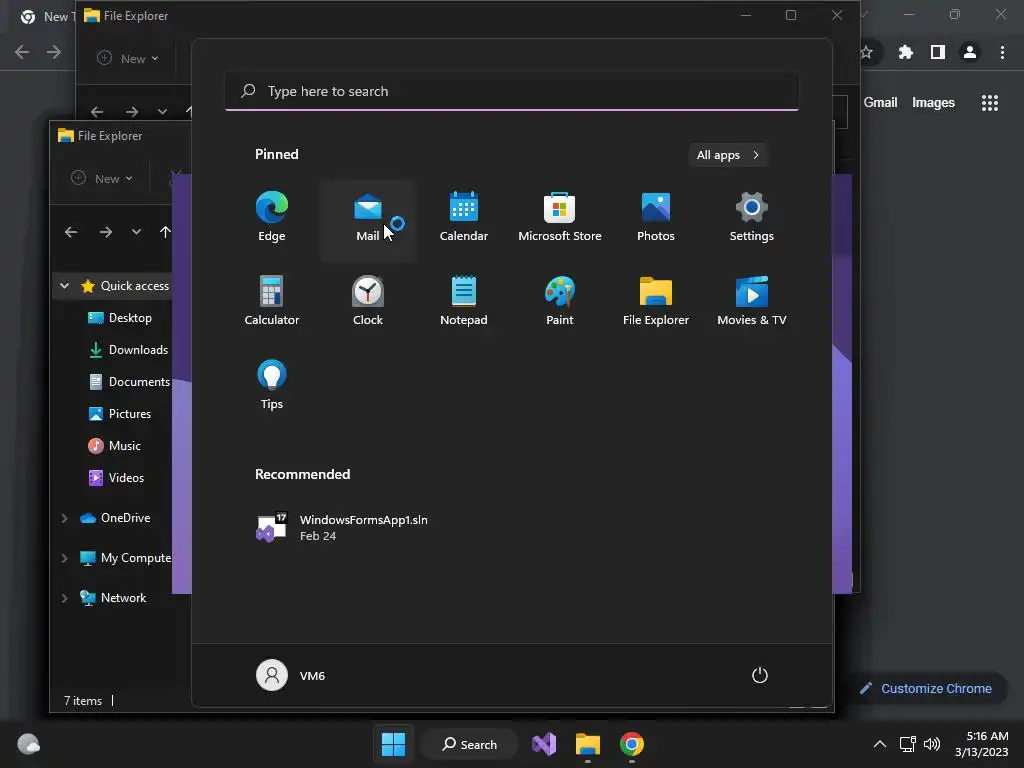Screen dimensions: 1024x768
Task: Click the power button in Start menu
Action: click(x=760, y=675)
